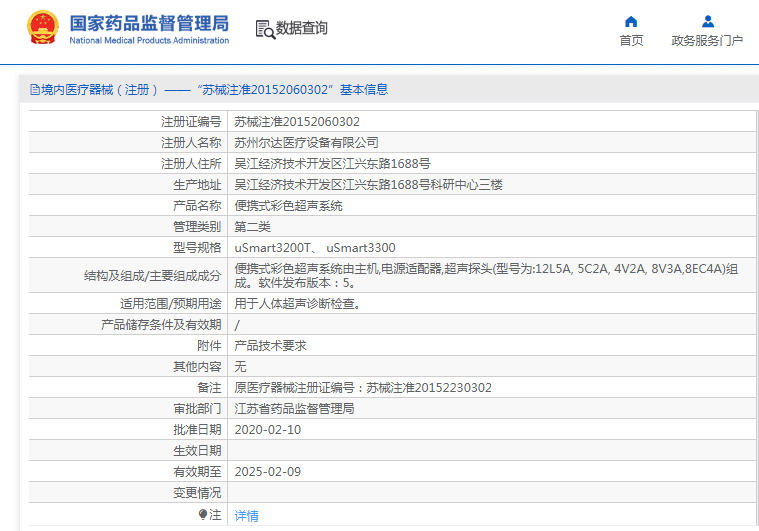Go to 首页 text label
The width and height of the screenshot is (759, 531).
[x=631, y=41]
